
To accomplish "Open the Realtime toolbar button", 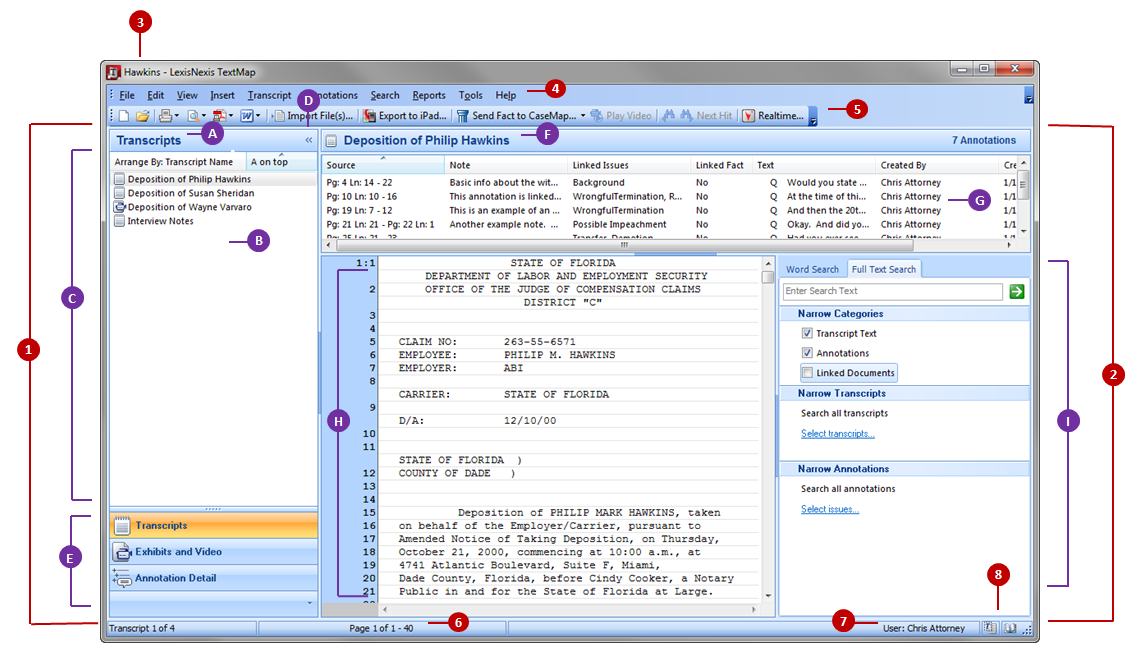I will coord(773,116).
